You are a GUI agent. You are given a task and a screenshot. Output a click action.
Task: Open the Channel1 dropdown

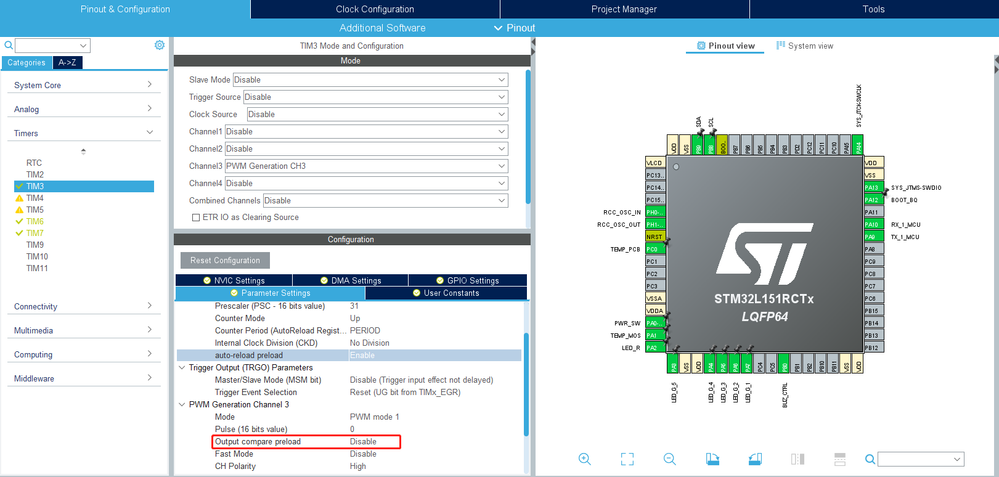coord(366,131)
